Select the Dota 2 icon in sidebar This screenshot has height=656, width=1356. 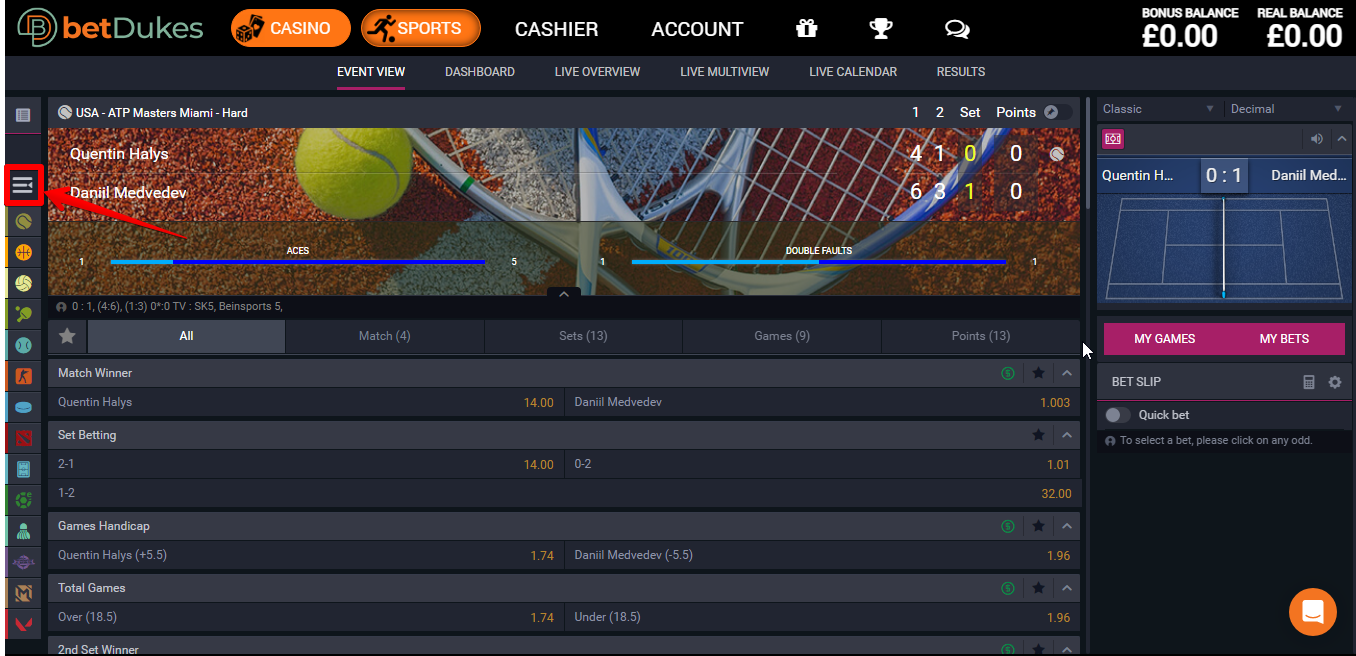click(x=23, y=438)
